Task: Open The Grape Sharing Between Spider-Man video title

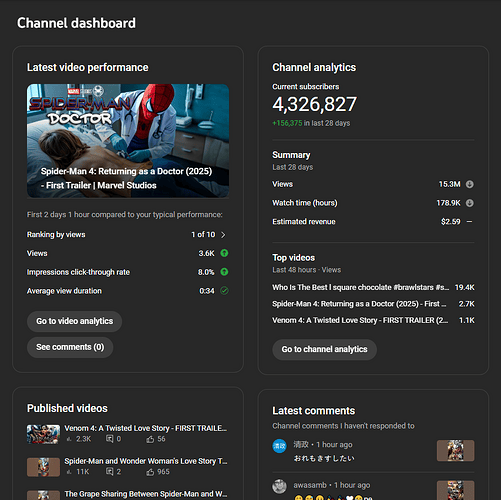Action: point(146,494)
